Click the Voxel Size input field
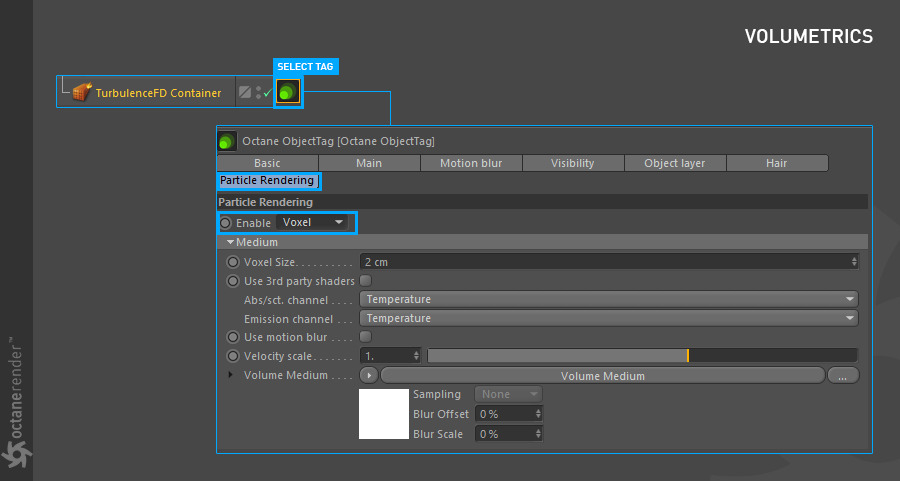The width and height of the screenshot is (900, 481). 609,261
